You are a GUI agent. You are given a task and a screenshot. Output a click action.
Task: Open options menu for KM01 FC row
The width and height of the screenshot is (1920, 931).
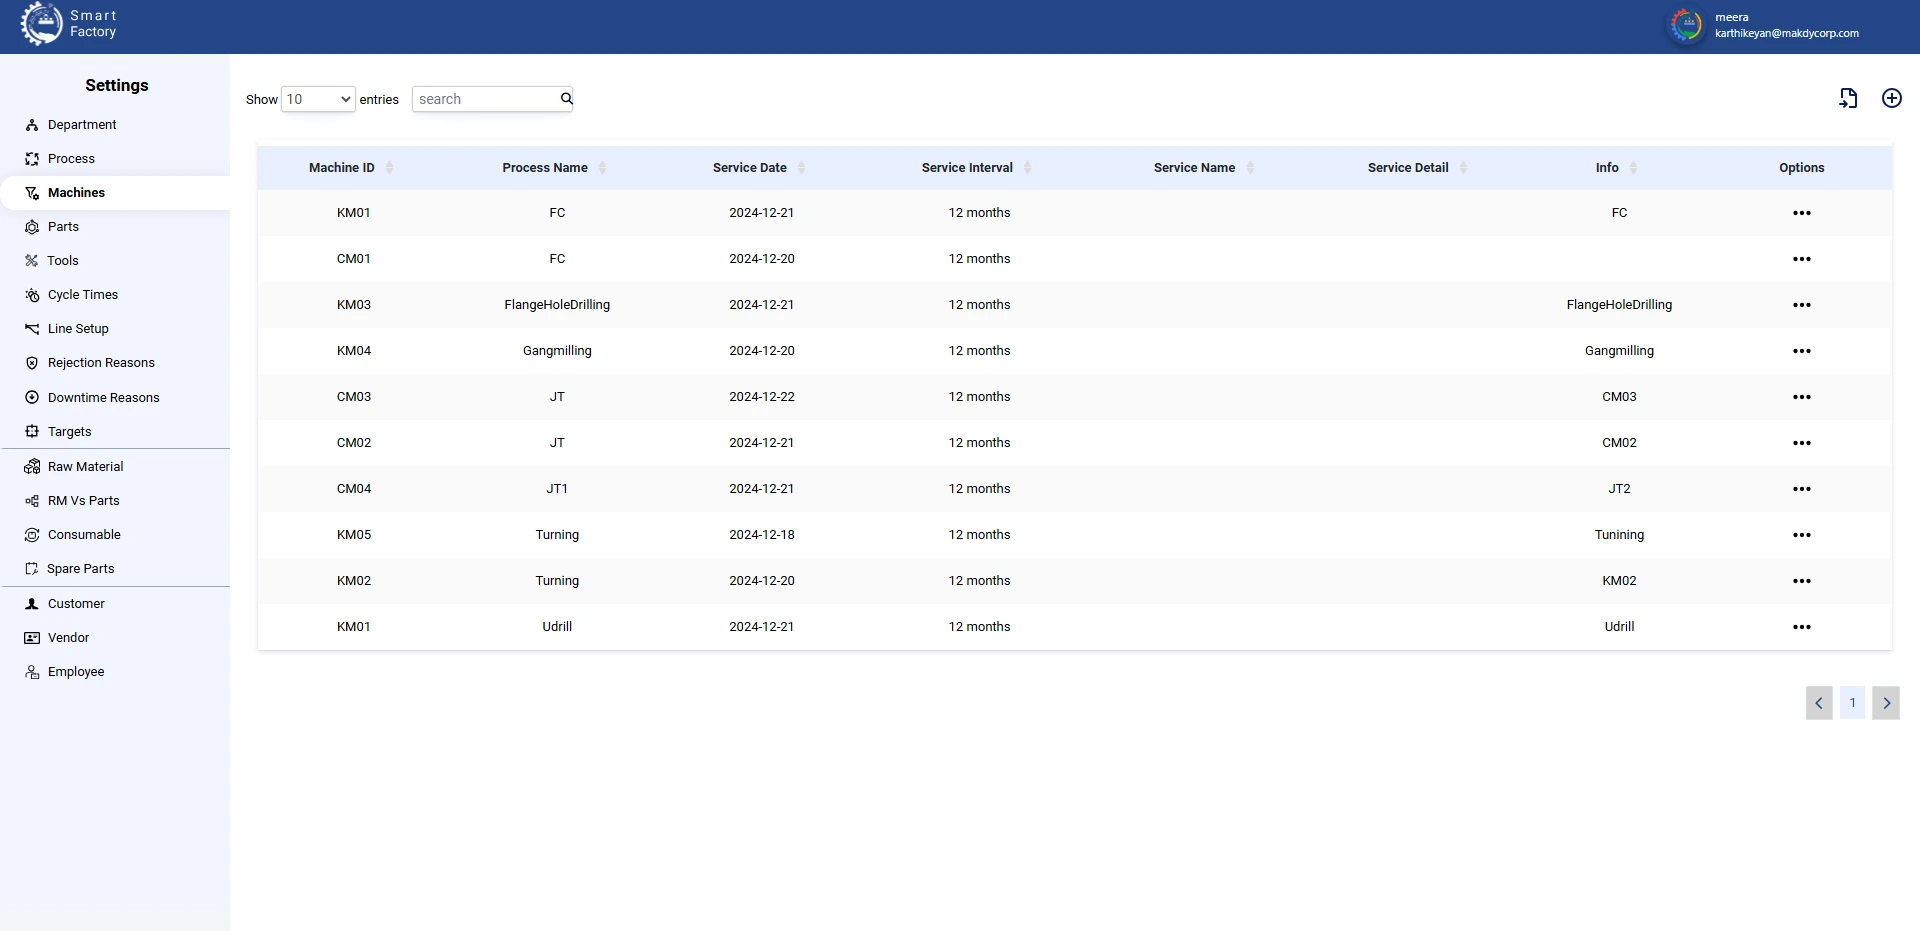point(1801,213)
